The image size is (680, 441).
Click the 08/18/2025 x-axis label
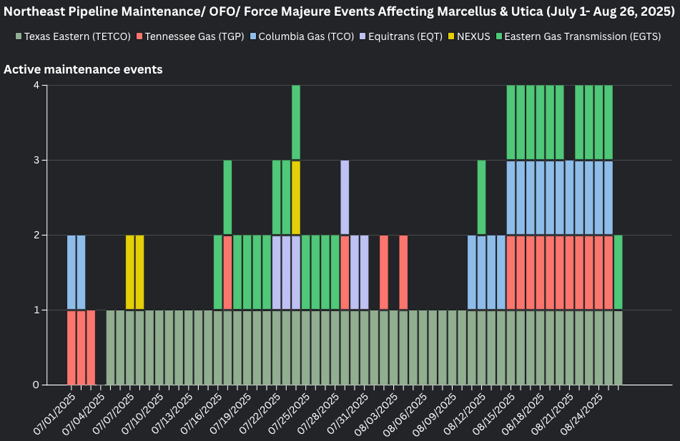click(523, 414)
